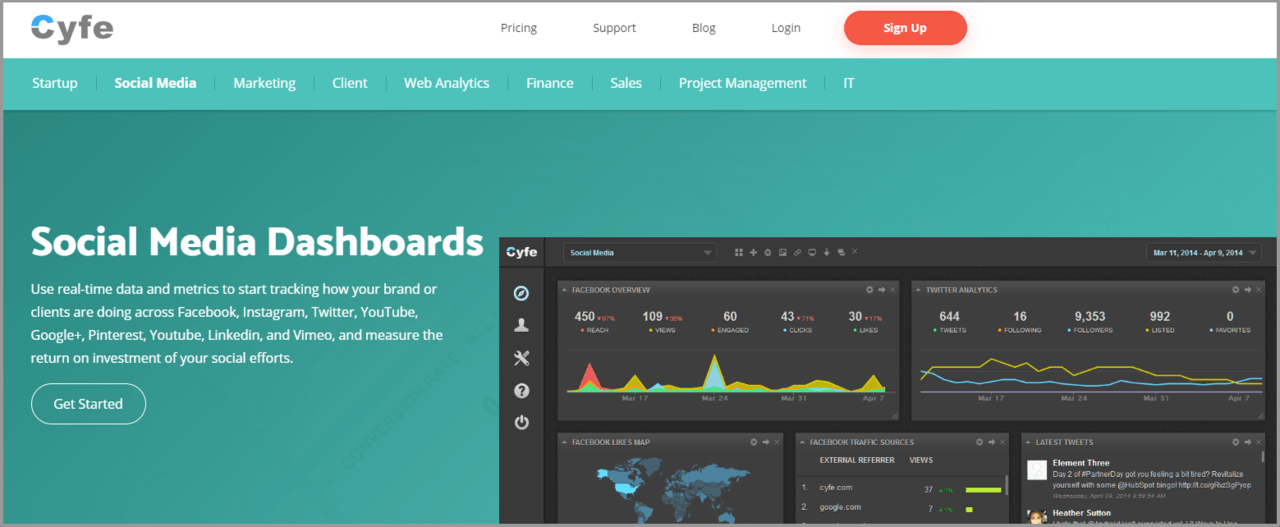Click Twitter Analytics widget arrow icon
The image size is (1280, 527).
1246,290
